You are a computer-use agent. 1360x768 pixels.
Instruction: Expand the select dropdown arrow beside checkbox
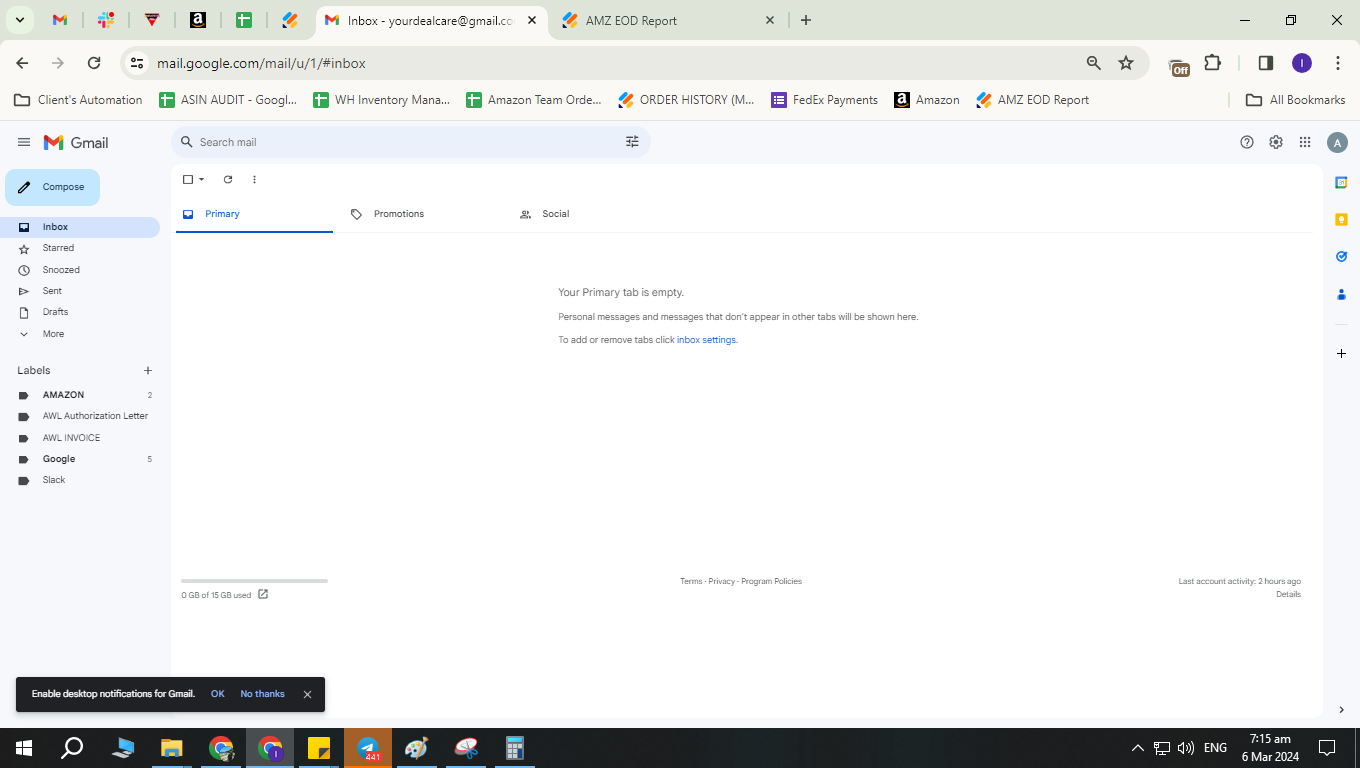201,180
